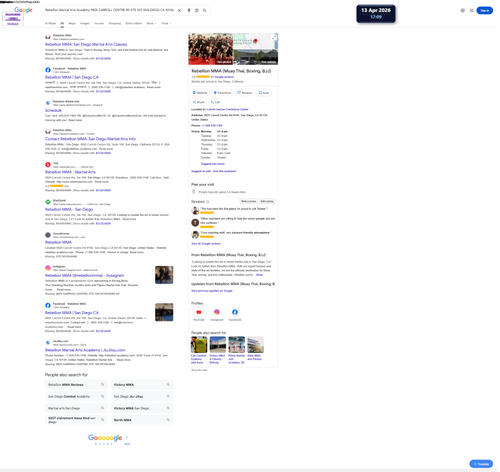Click 'View previous updates on Google' link
The width and height of the screenshot is (500, 472).
click(213, 292)
